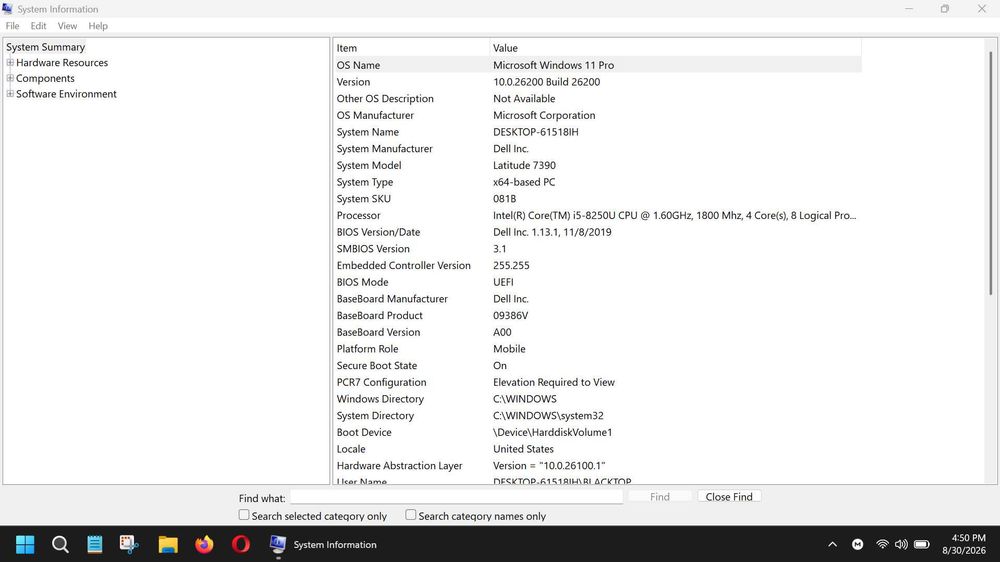This screenshot has width=1000, height=562.
Task: Click the Find button
Action: (x=659, y=496)
